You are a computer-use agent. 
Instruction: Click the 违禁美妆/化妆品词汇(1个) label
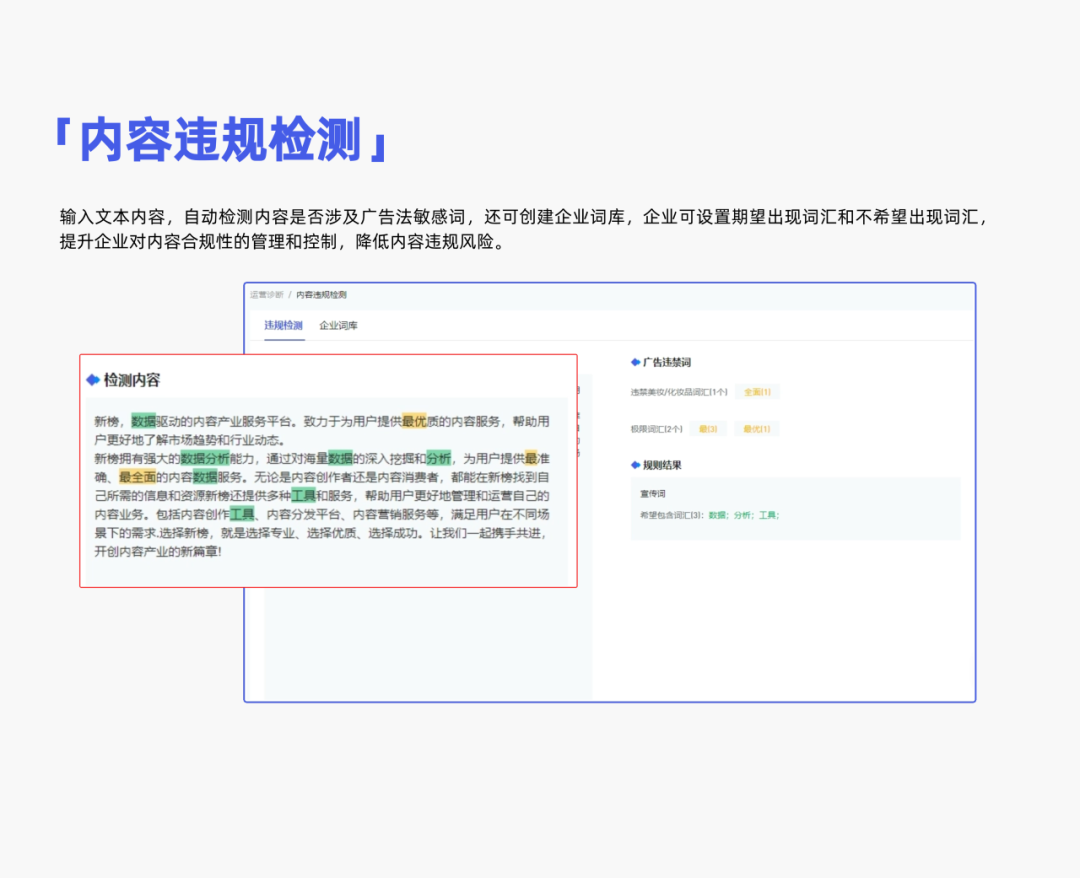679,392
